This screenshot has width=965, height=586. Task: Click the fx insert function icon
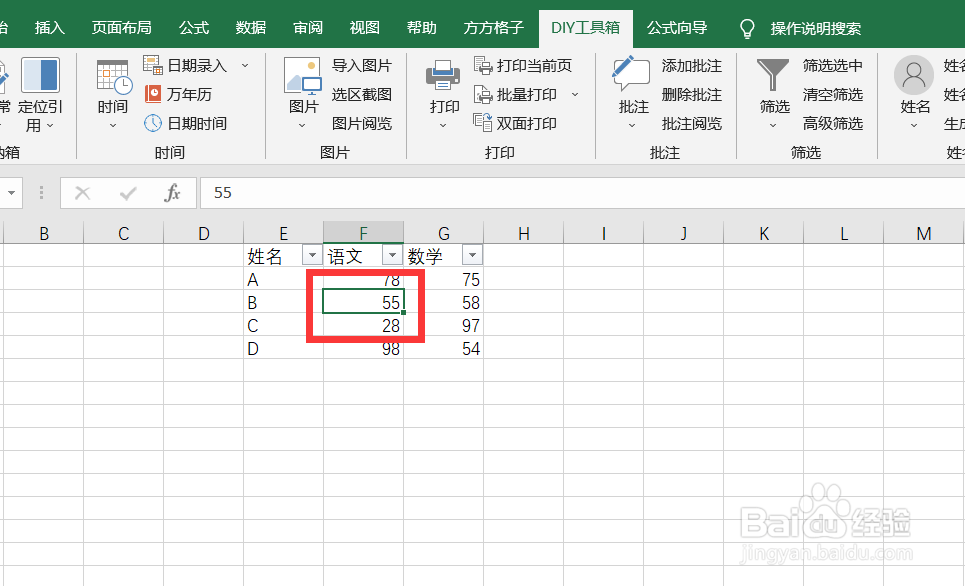[x=172, y=193]
